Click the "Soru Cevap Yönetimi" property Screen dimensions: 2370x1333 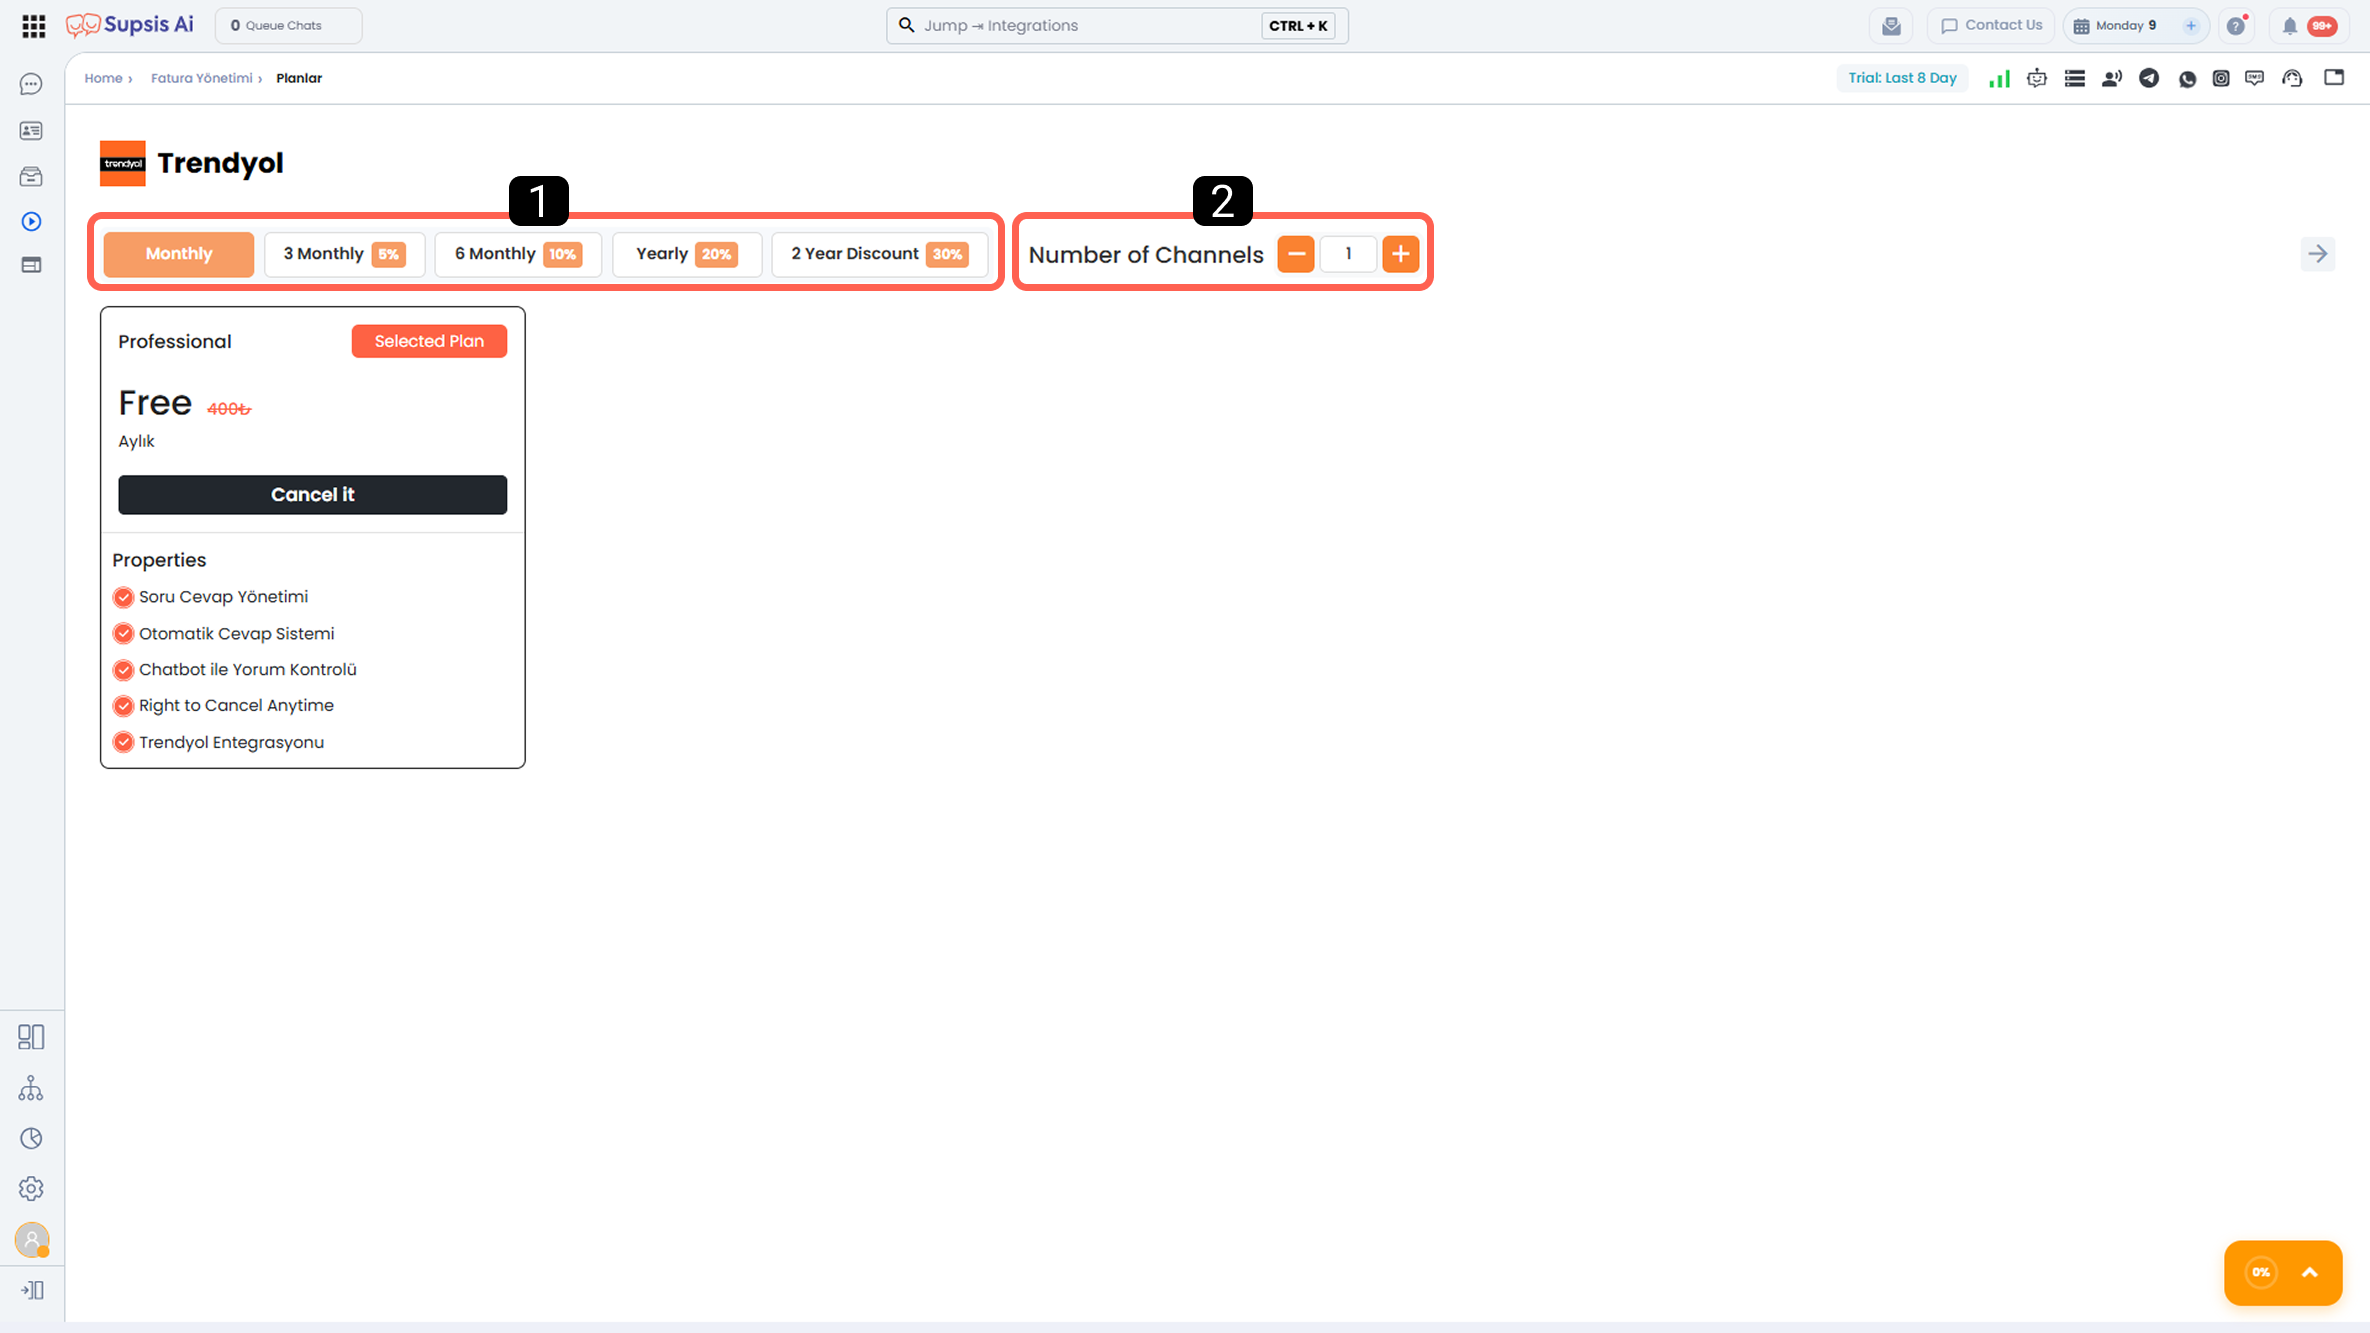pos(223,597)
